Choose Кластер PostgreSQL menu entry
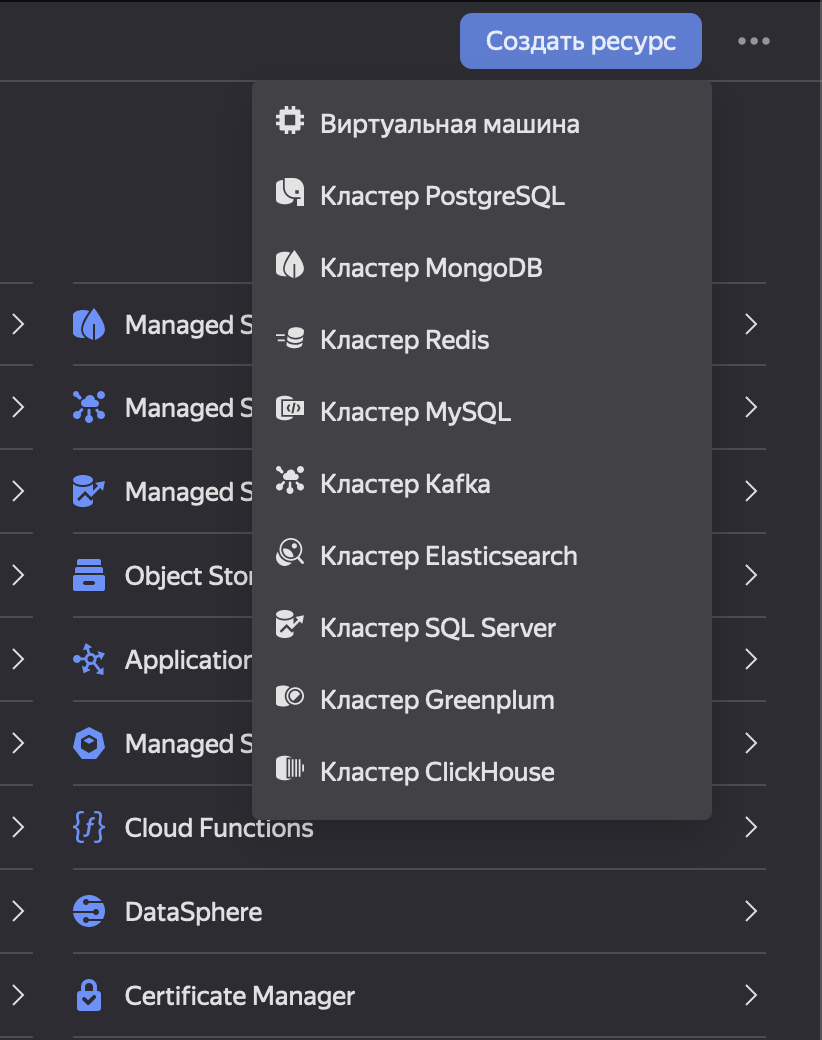 point(442,196)
